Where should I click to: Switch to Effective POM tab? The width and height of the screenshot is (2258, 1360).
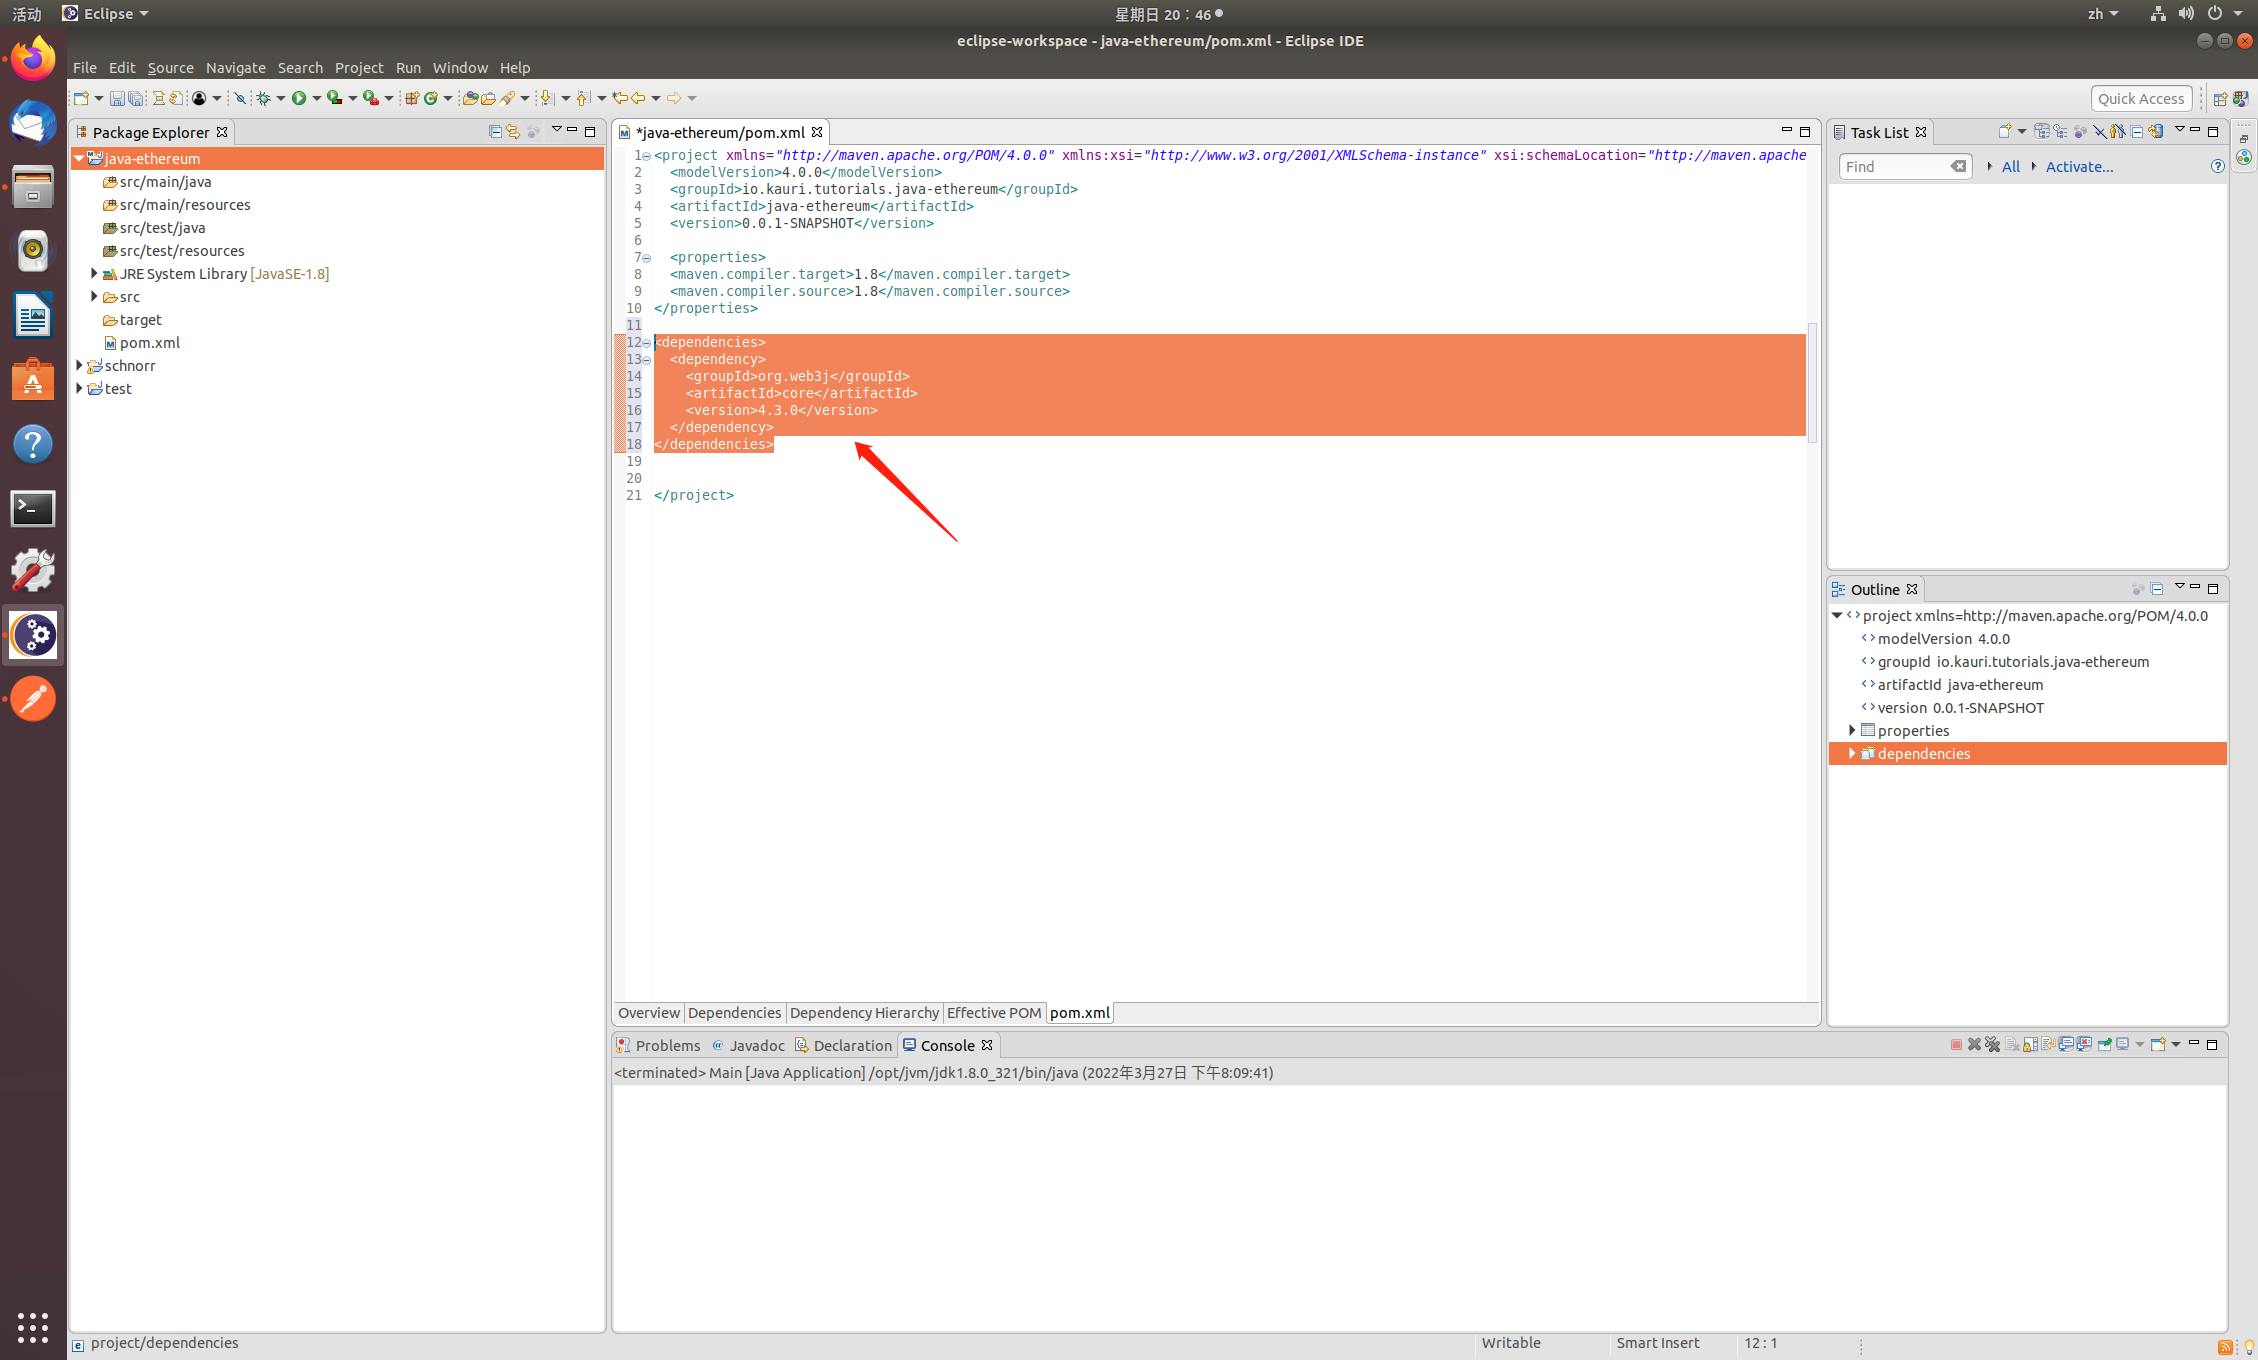(992, 1012)
